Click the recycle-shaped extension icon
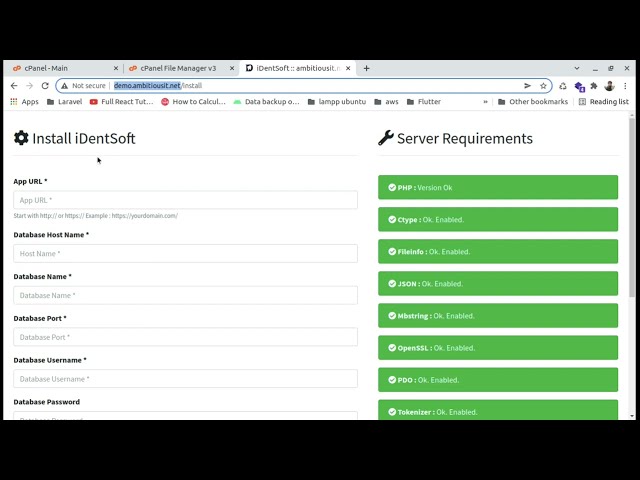Screen dimensions: 640x480 click(x=563, y=86)
